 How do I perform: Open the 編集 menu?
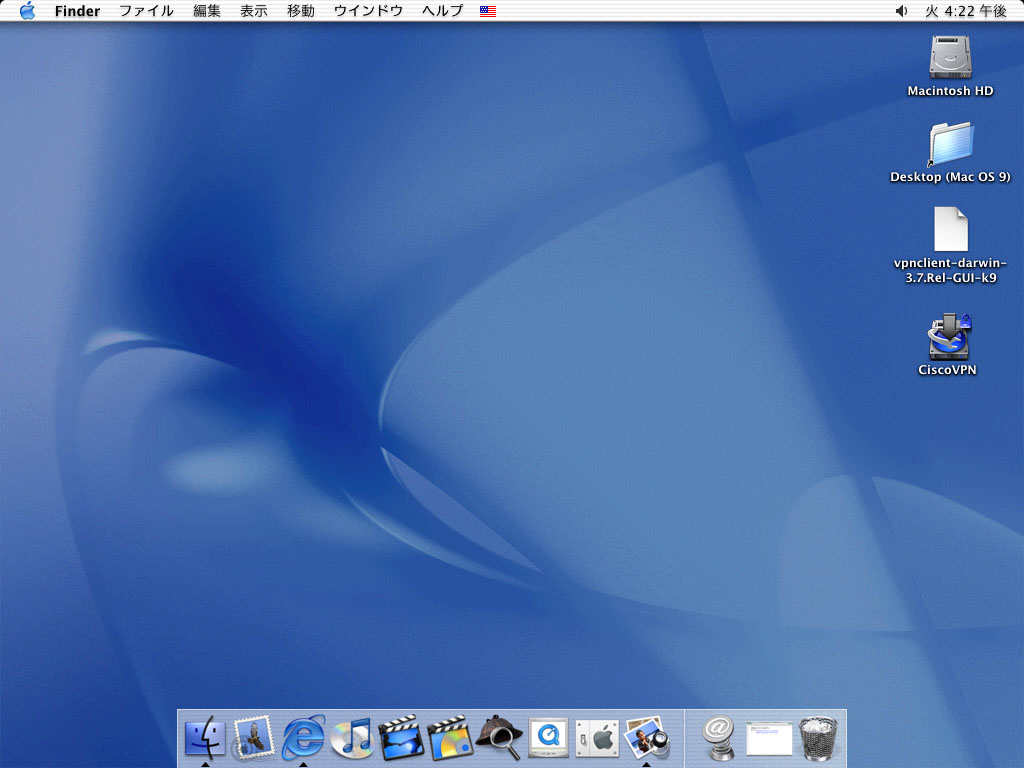pos(207,11)
